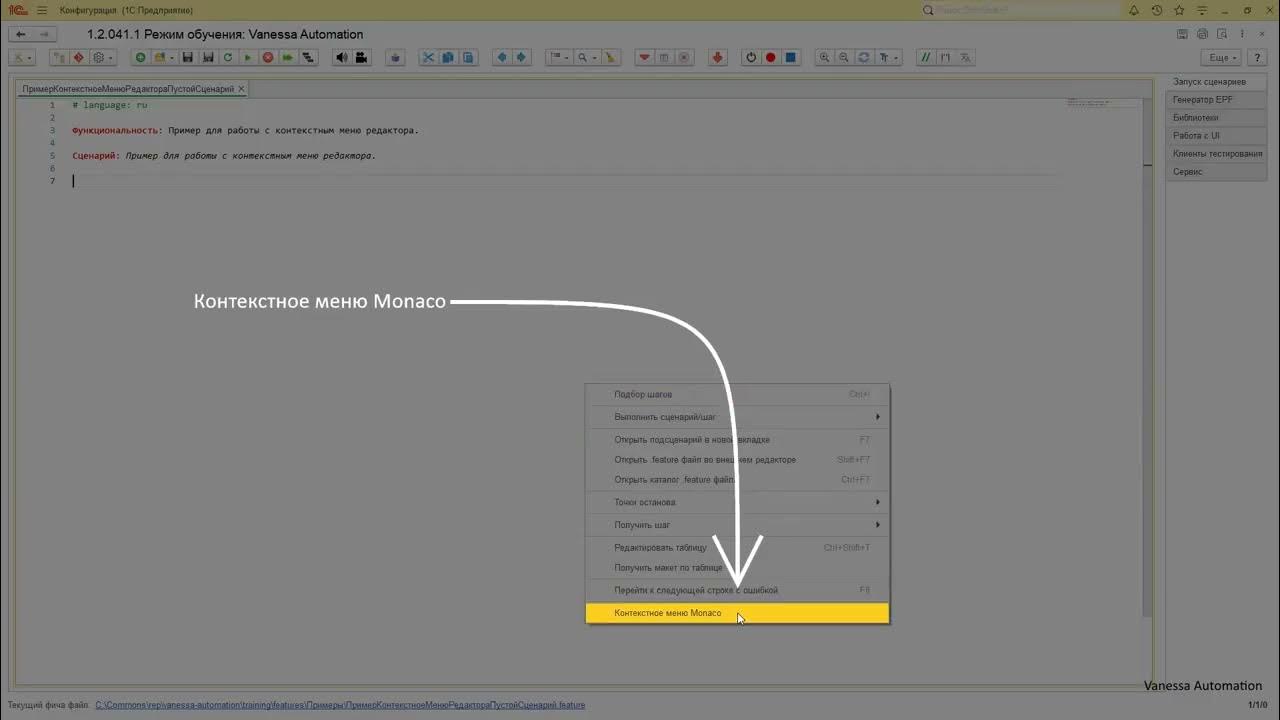Expand Выполнить сценарий/шаг submenu
1280x720 pixels.
tap(737, 417)
